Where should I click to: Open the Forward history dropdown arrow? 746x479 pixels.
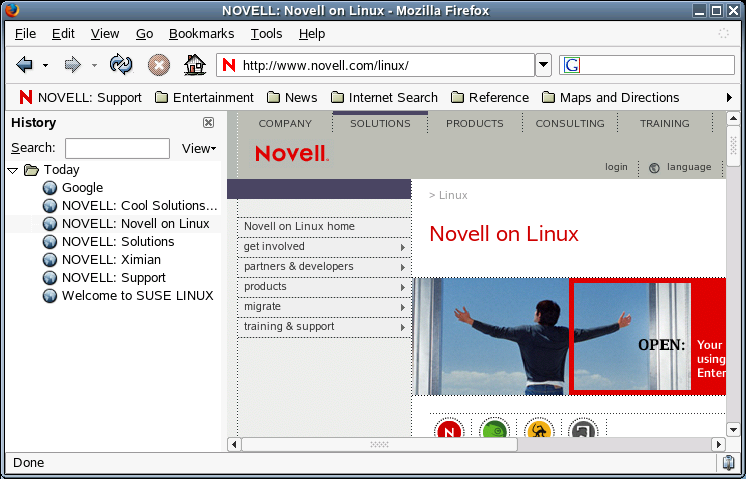[x=94, y=65]
